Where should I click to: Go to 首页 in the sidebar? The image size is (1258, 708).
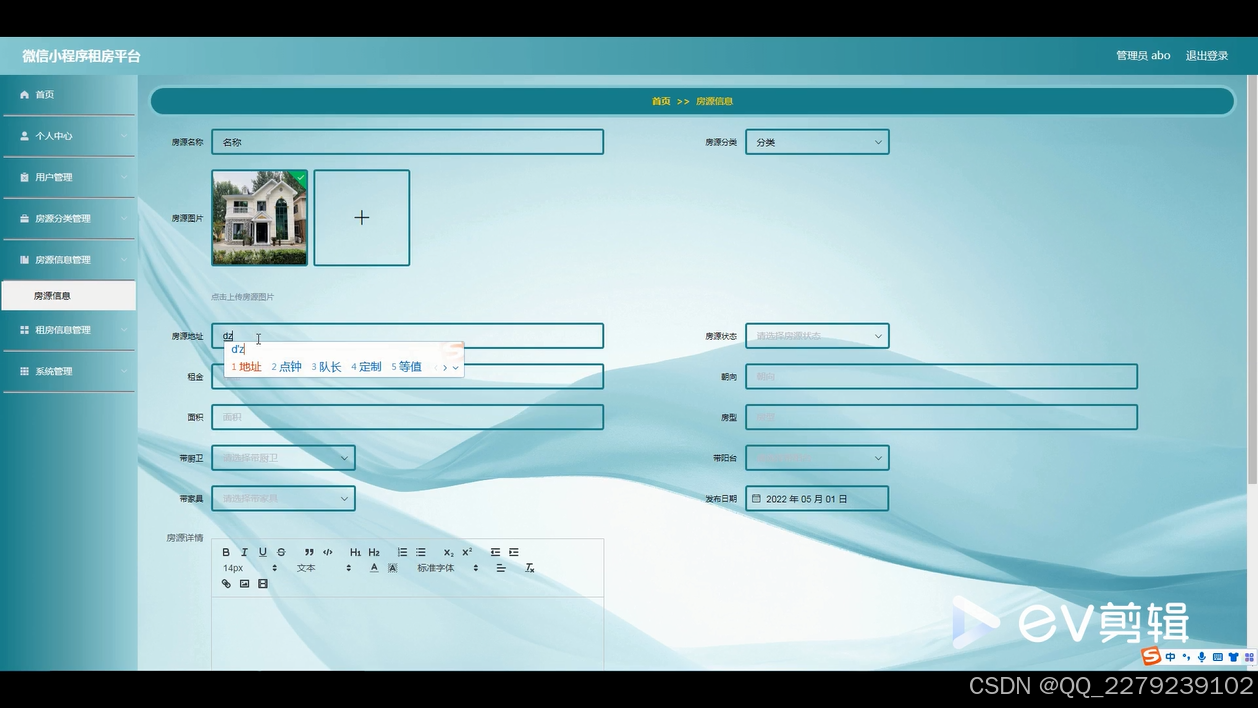[68, 95]
